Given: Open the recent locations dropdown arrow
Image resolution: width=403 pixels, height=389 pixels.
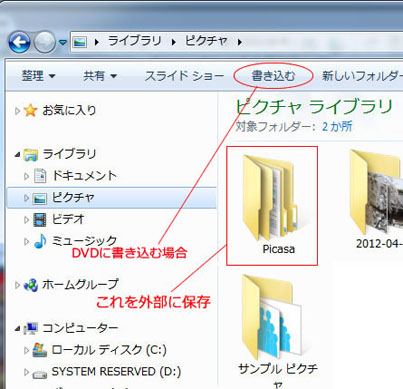Looking at the screenshot, I should click(x=63, y=43).
